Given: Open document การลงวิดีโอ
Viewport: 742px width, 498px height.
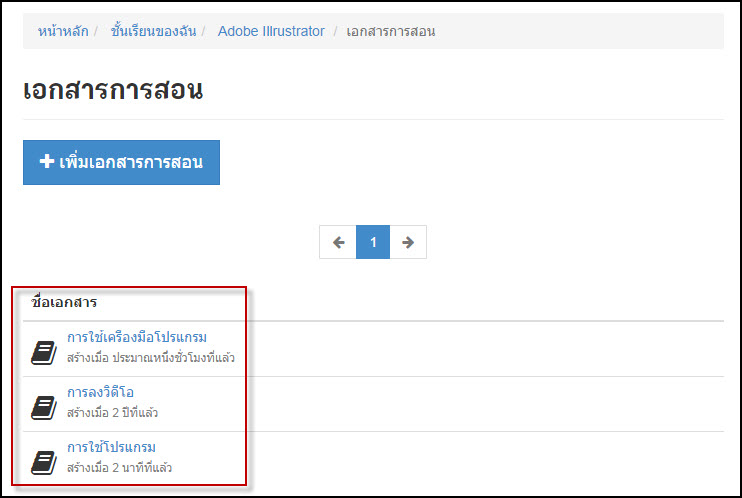Looking at the screenshot, I should coord(100,392).
